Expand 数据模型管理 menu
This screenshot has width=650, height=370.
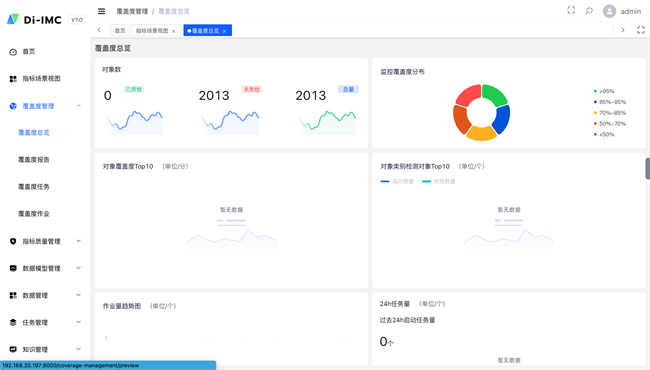tap(45, 268)
